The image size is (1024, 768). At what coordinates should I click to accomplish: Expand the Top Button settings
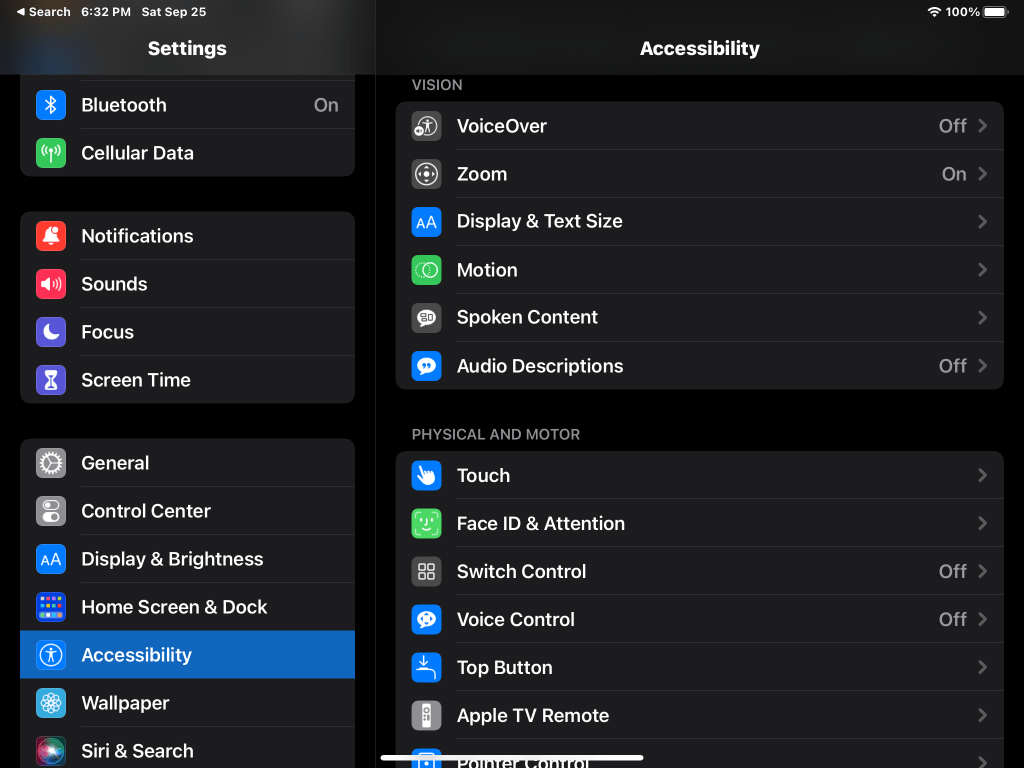point(700,667)
